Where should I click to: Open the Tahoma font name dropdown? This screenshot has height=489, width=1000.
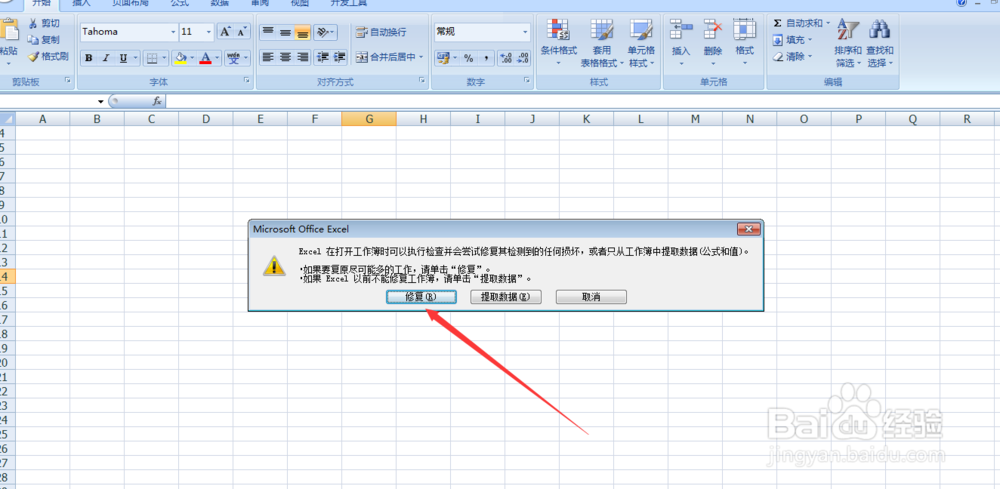(x=173, y=32)
